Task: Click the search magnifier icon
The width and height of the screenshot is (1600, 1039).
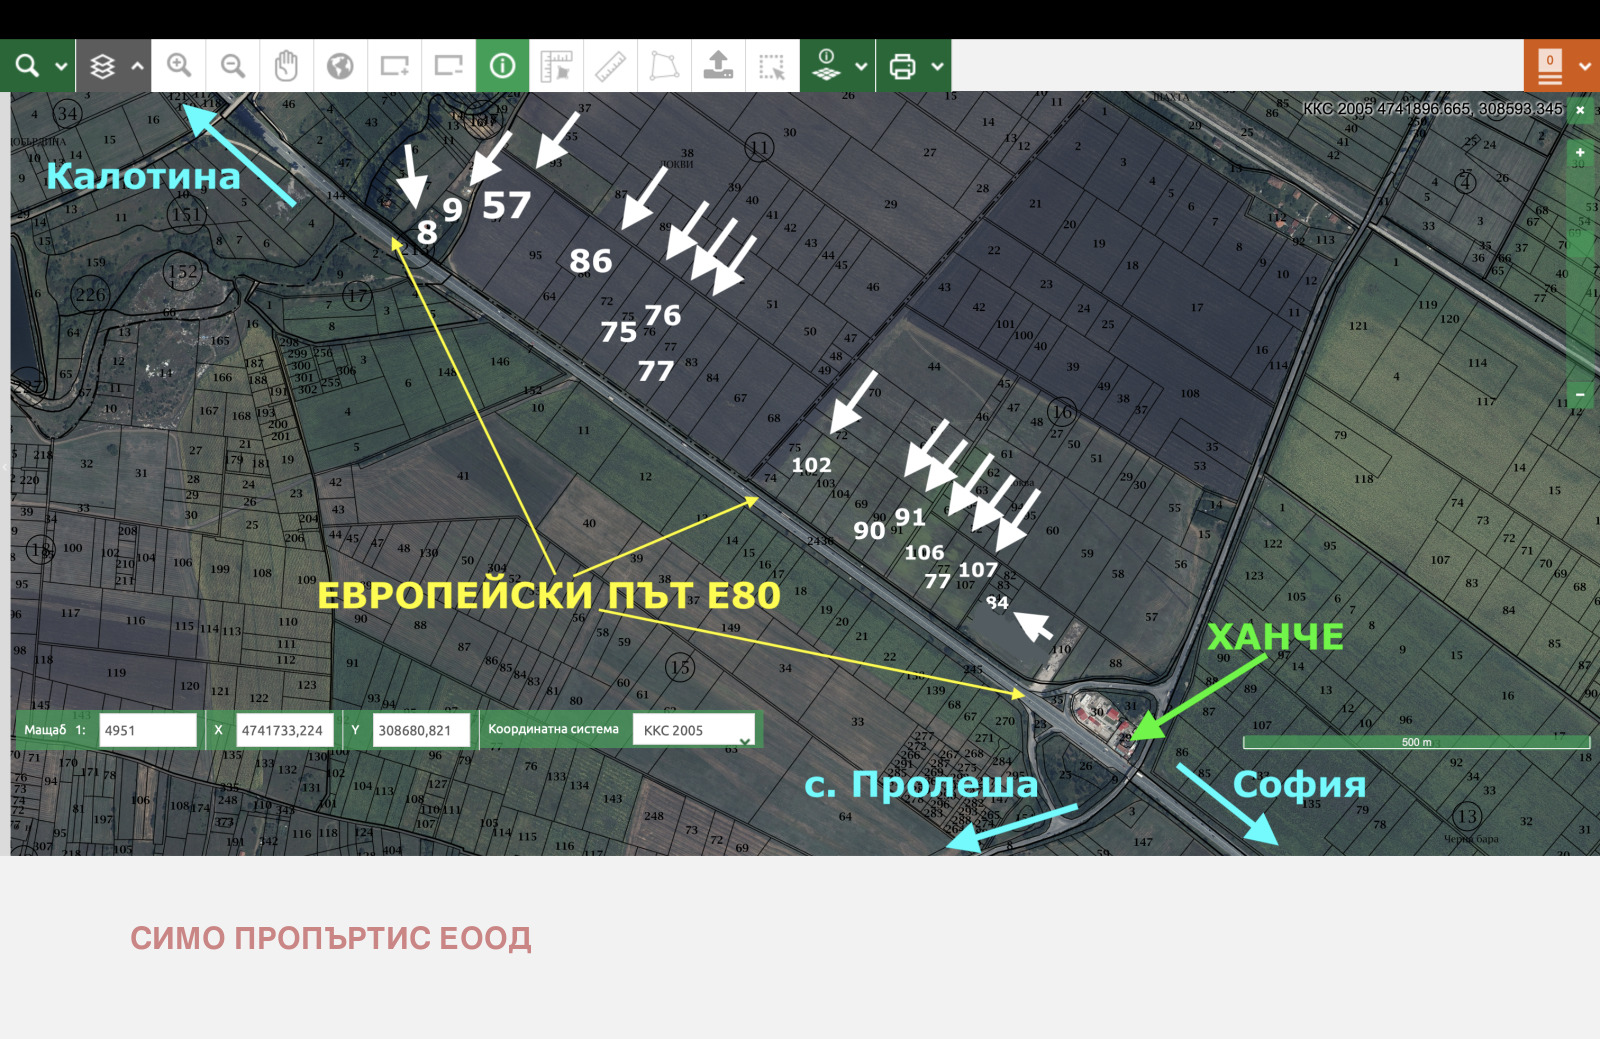Action: pyautogui.click(x=27, y=66)
